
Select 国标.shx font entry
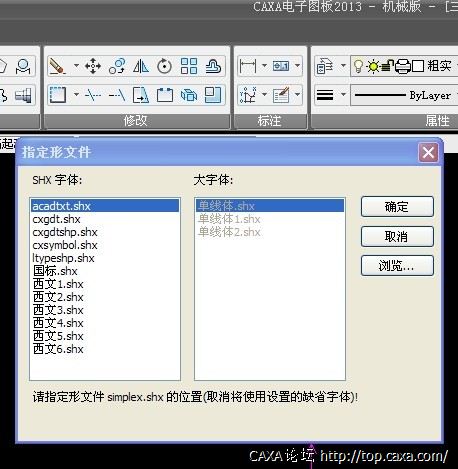[105, 271]
